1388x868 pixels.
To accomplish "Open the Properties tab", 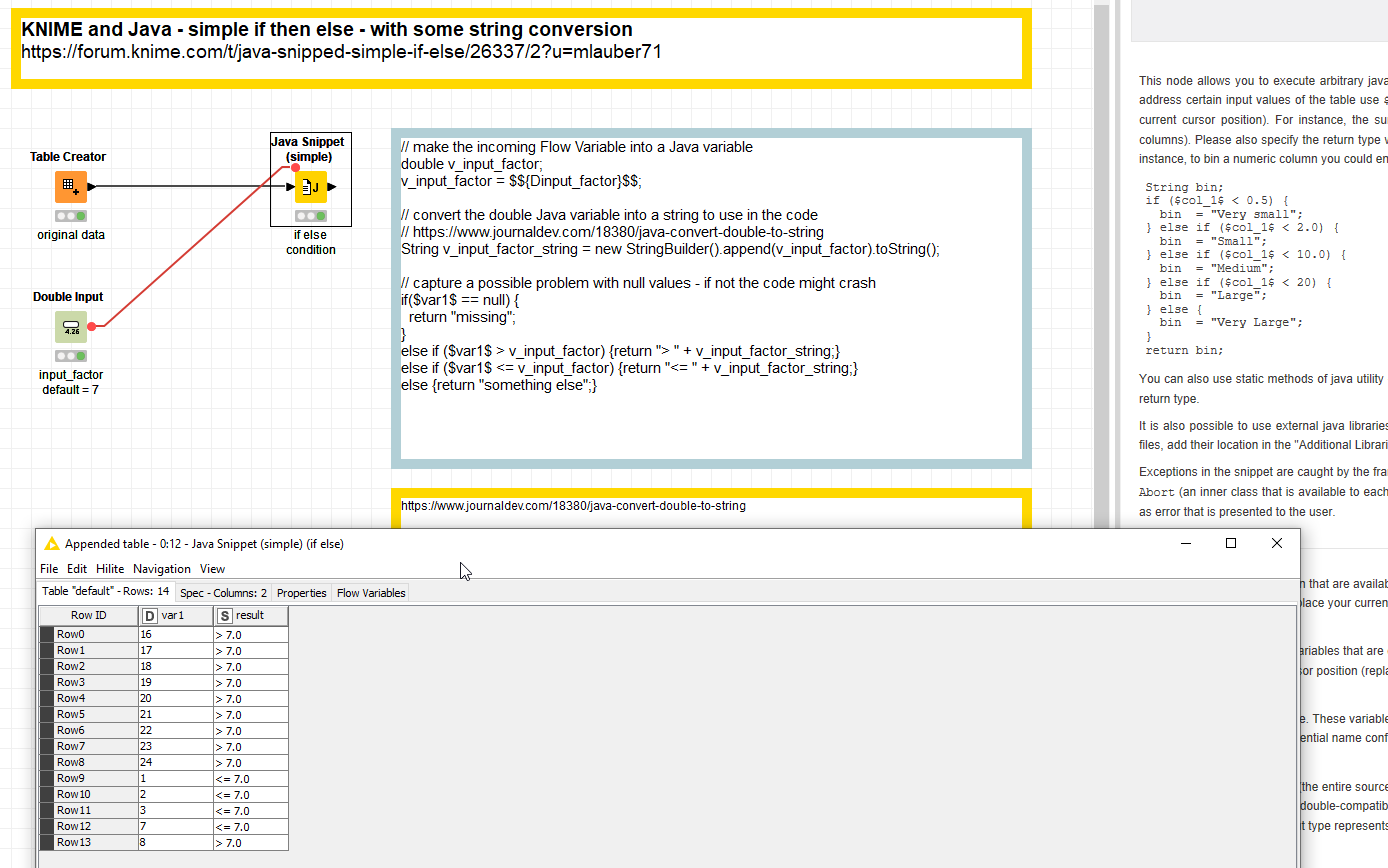I will click(301, 593).
